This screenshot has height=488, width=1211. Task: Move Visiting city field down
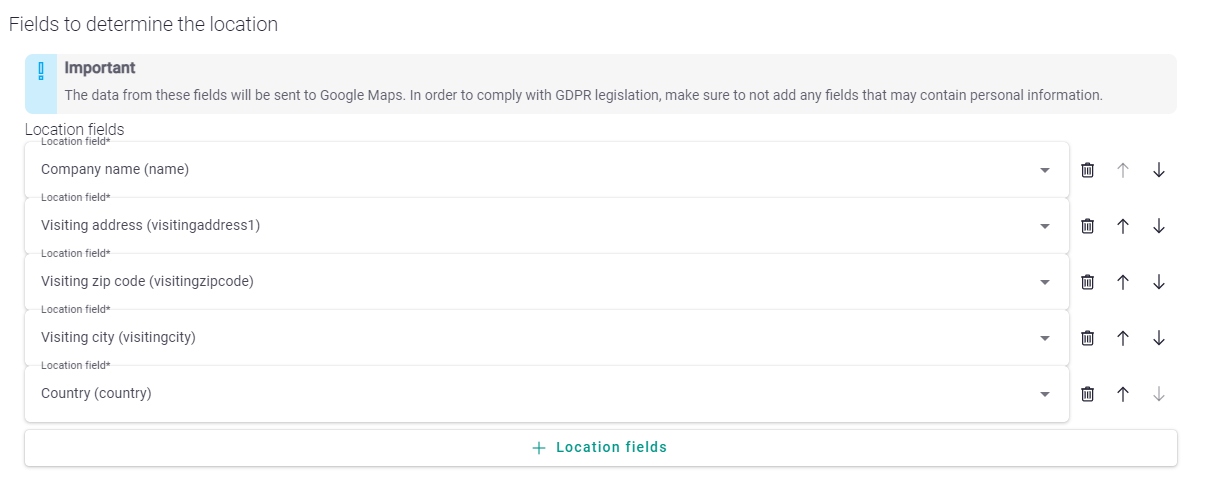pos(1159,338)
